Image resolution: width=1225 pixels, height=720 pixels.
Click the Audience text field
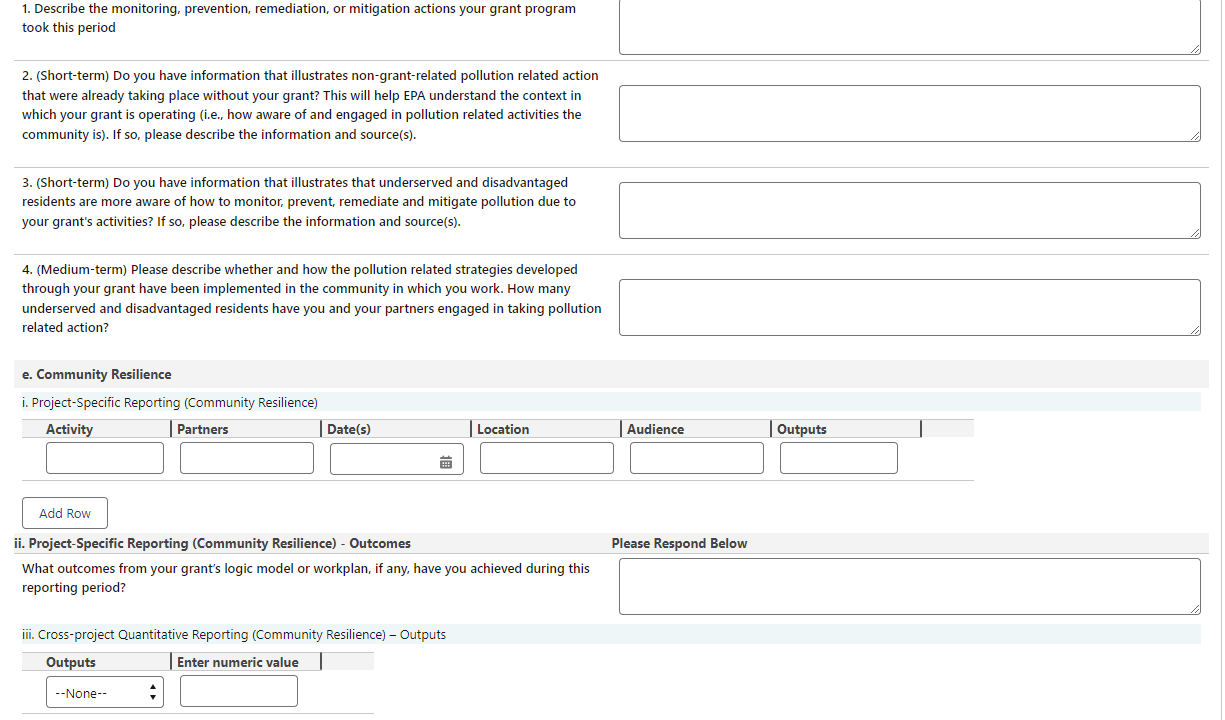697,458
